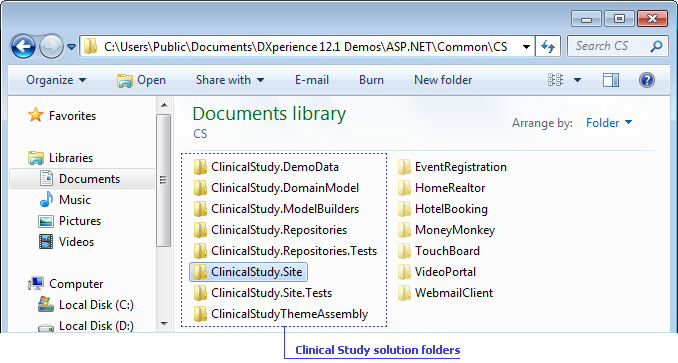The width and height of the screenshot is (678, 363).
Task: Toggle the preview pane
Action: [x=611, y=80]
